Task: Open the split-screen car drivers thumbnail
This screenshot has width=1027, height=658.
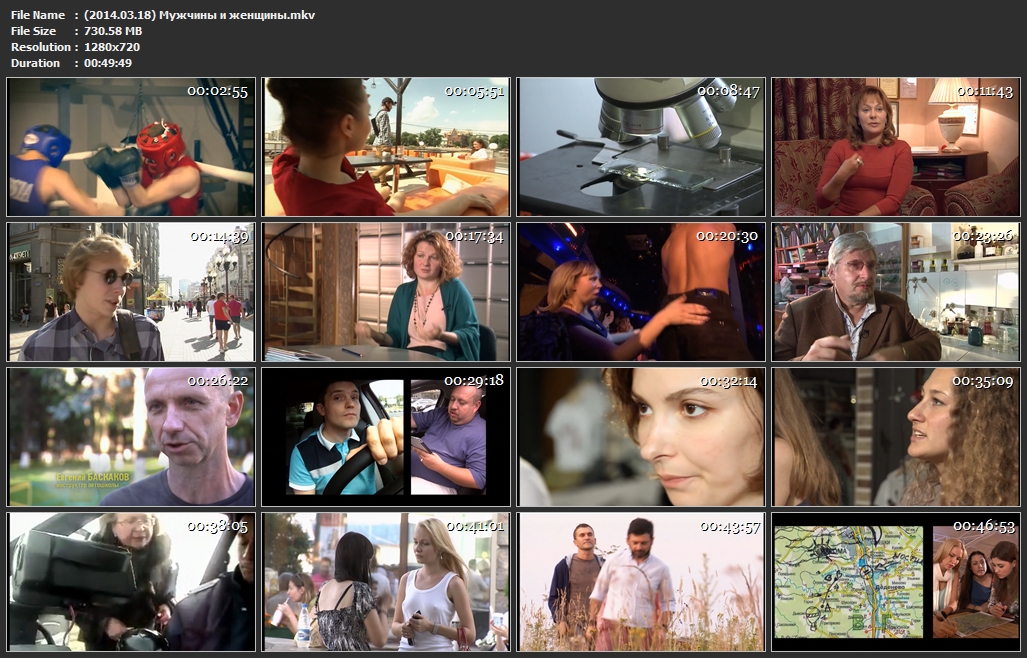Action: coord(386,437)
